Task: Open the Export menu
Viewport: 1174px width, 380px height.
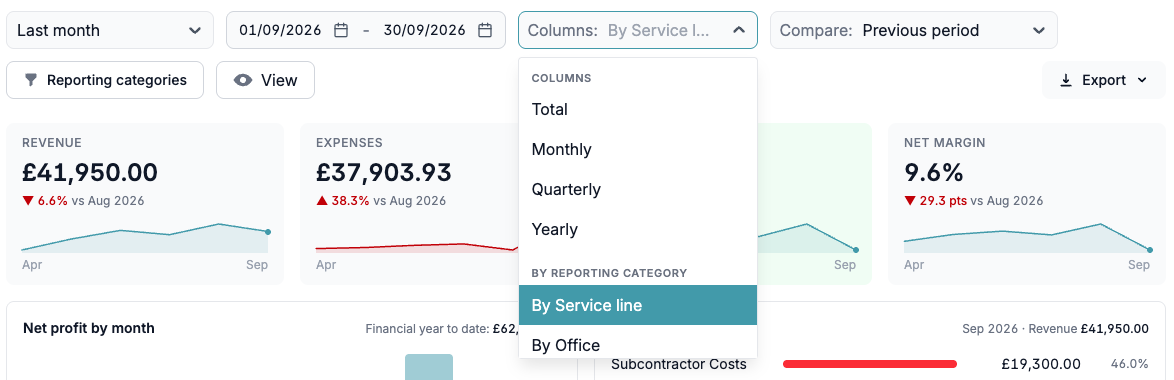Action: click(x=1104, y=80)
